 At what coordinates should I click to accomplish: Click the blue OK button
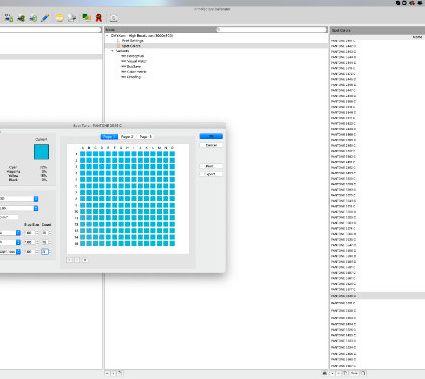click(x=211, y=136)
